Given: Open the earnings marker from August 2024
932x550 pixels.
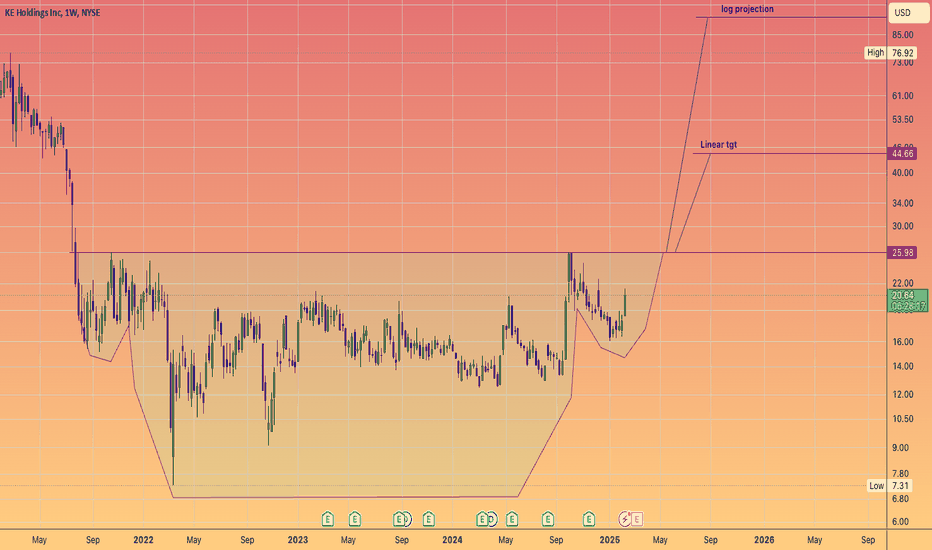Looking at the screenshot, I should pyautogui.click(x=548, y=520).
